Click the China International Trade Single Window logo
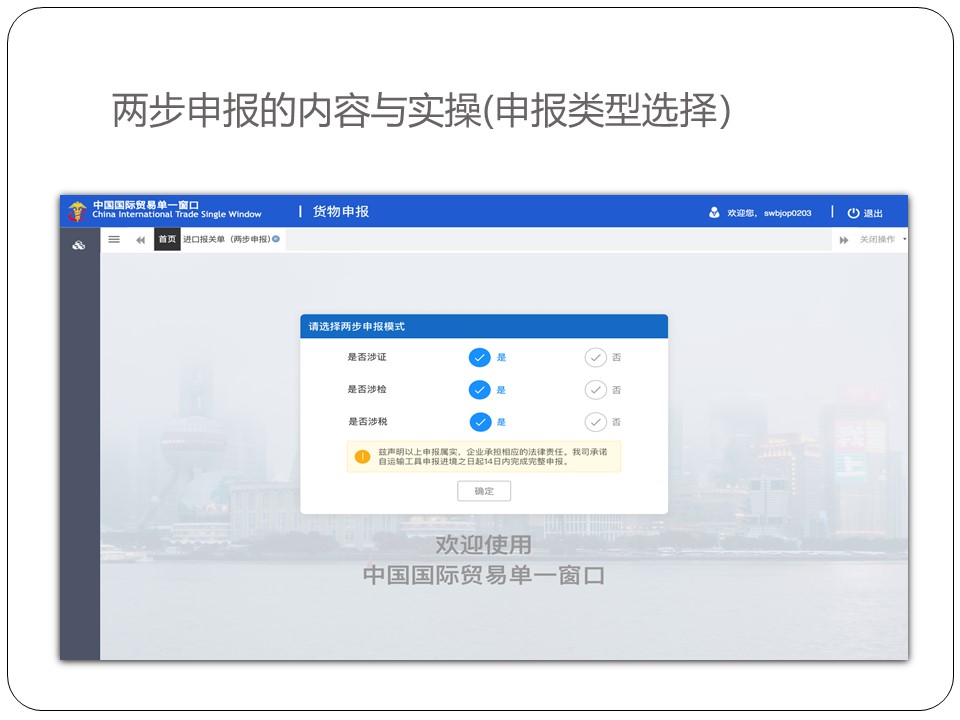Viewport: 960px width, 720px height. coord(77,211)
